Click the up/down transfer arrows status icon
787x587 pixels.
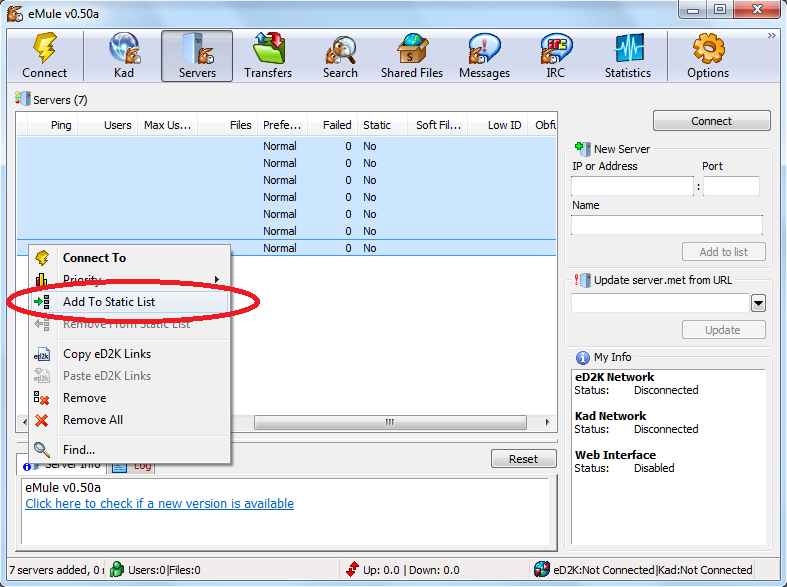pyautogui.click(x=352, y=569)
